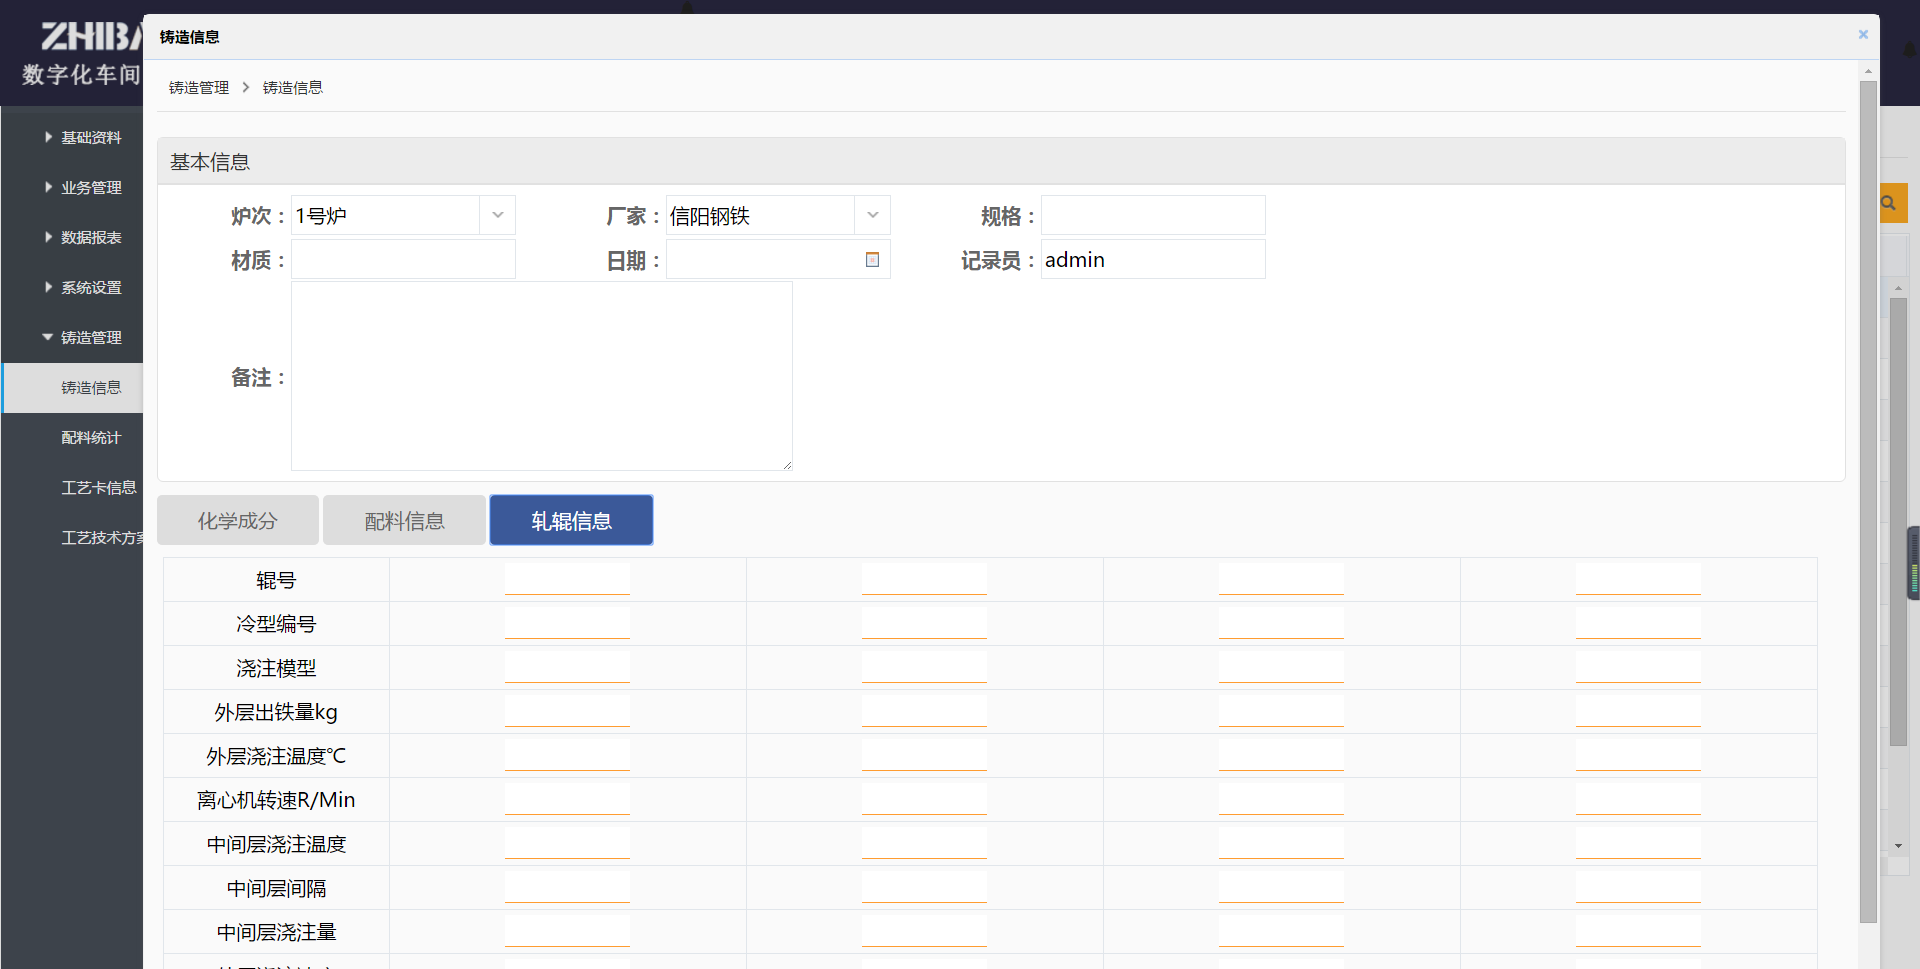The image size is (1920, 969).
Task: Switch to the 配料信息 tab
Action: (x=404, y=520)
